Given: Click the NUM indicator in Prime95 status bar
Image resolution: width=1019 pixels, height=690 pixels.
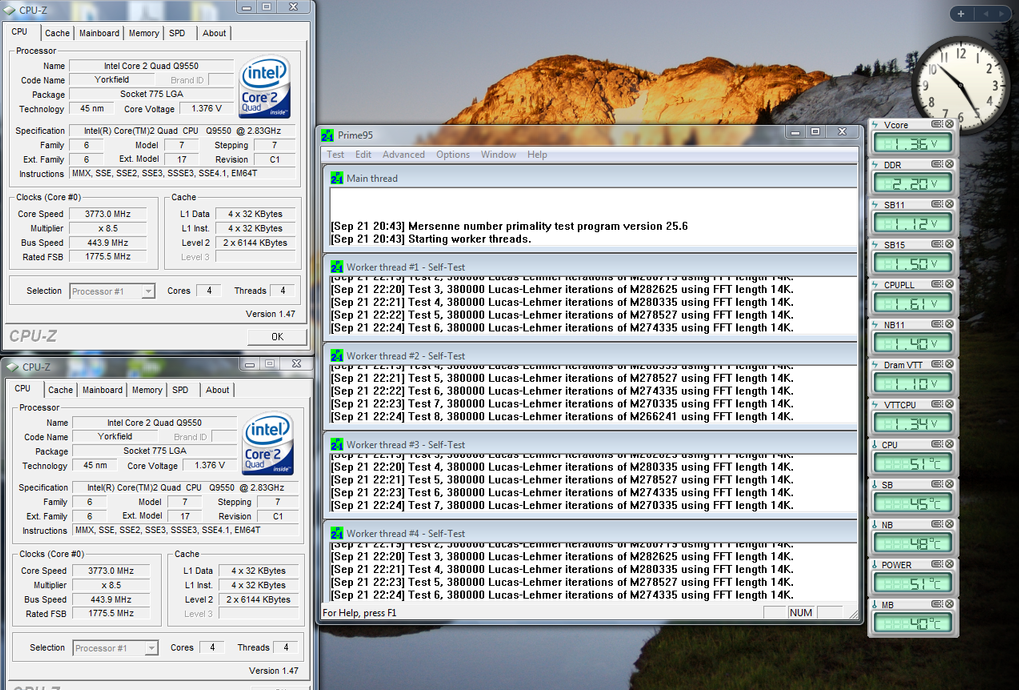Looking at the screenshot, I should click(801, 613).
